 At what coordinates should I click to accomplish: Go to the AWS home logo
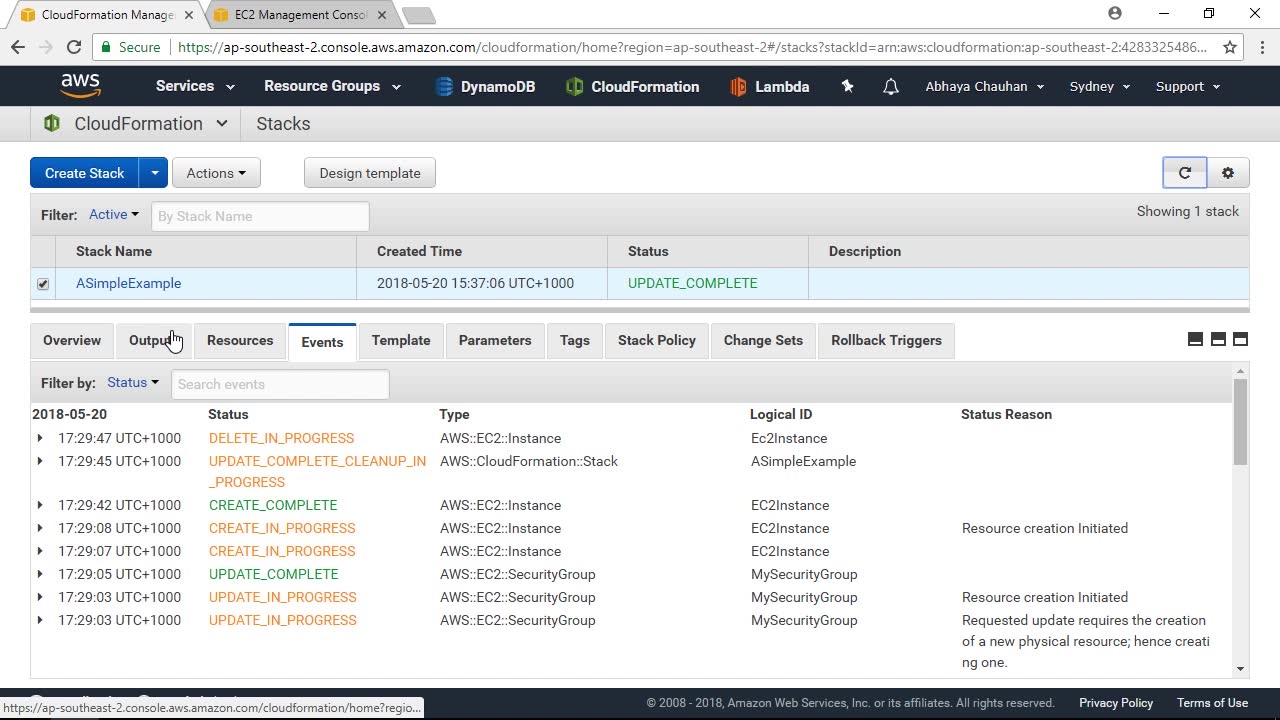coord(80,86)
